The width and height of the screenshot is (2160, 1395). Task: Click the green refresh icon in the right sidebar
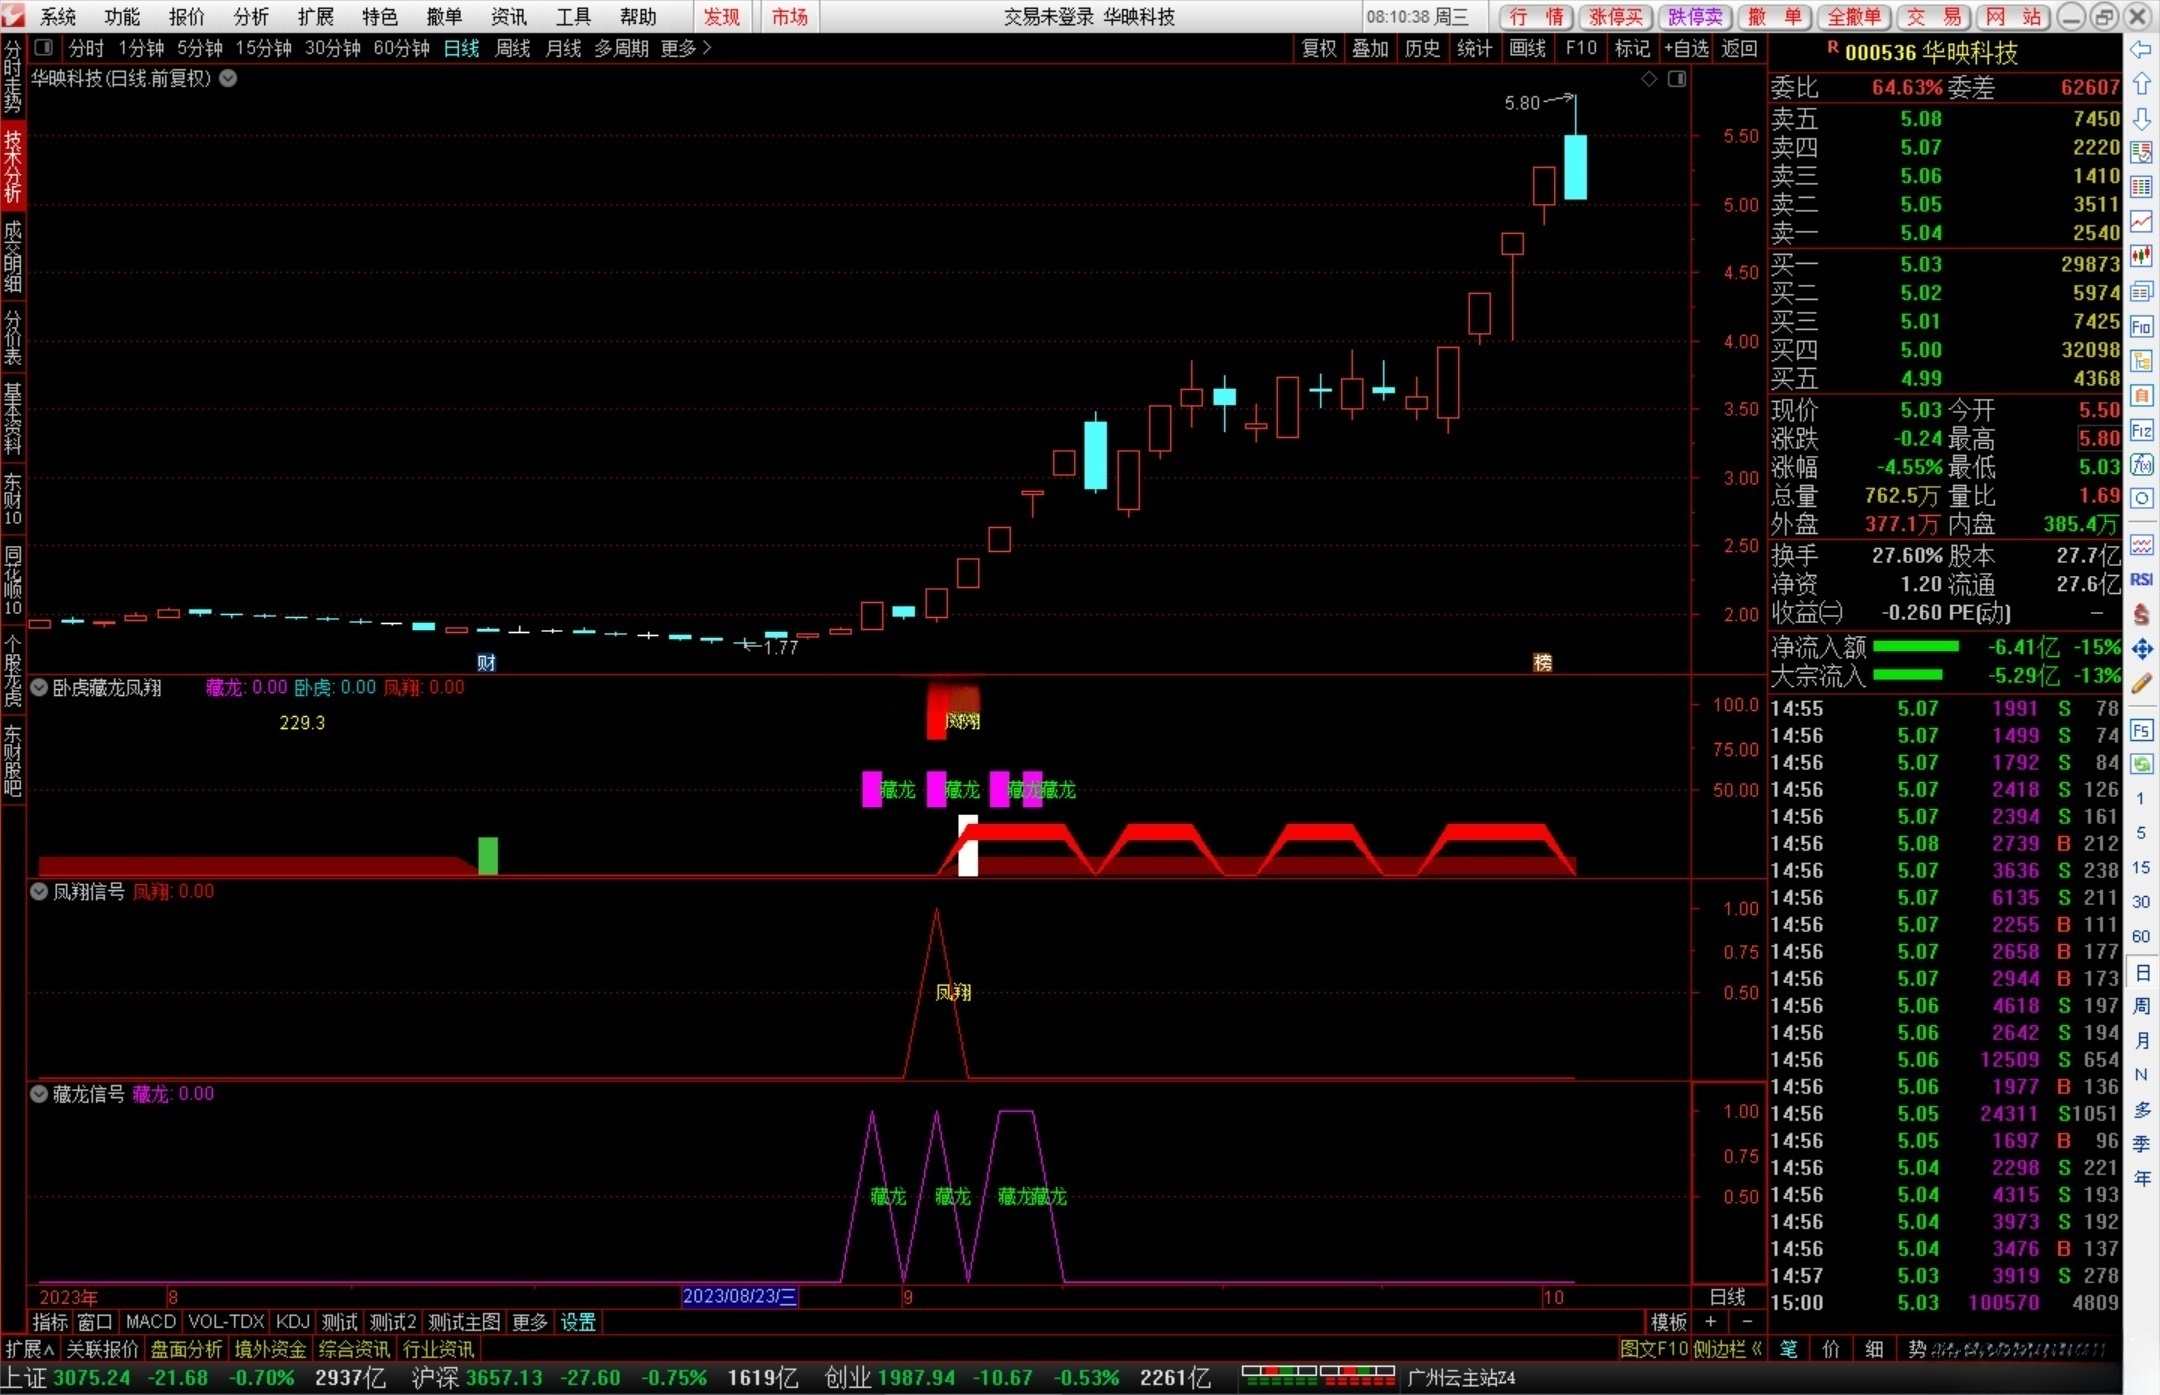[x=2141, y=764]
